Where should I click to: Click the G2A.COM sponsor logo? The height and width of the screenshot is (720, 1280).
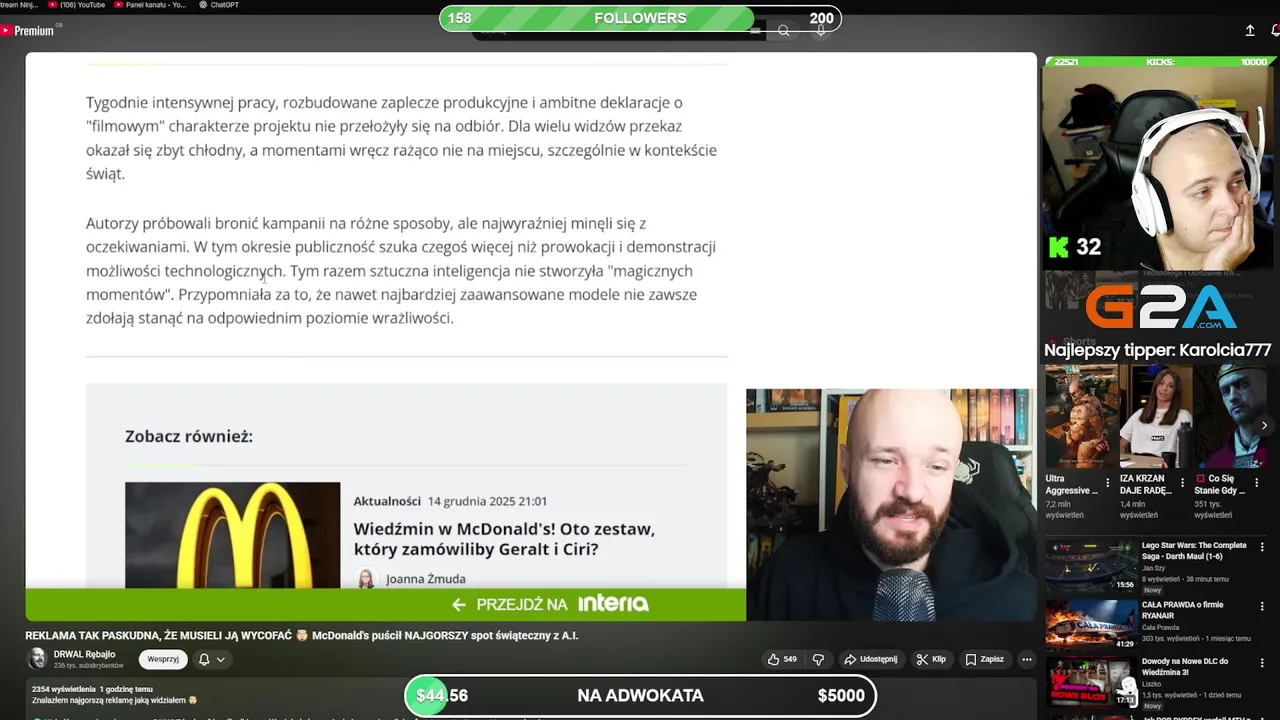pos(1161,307)
